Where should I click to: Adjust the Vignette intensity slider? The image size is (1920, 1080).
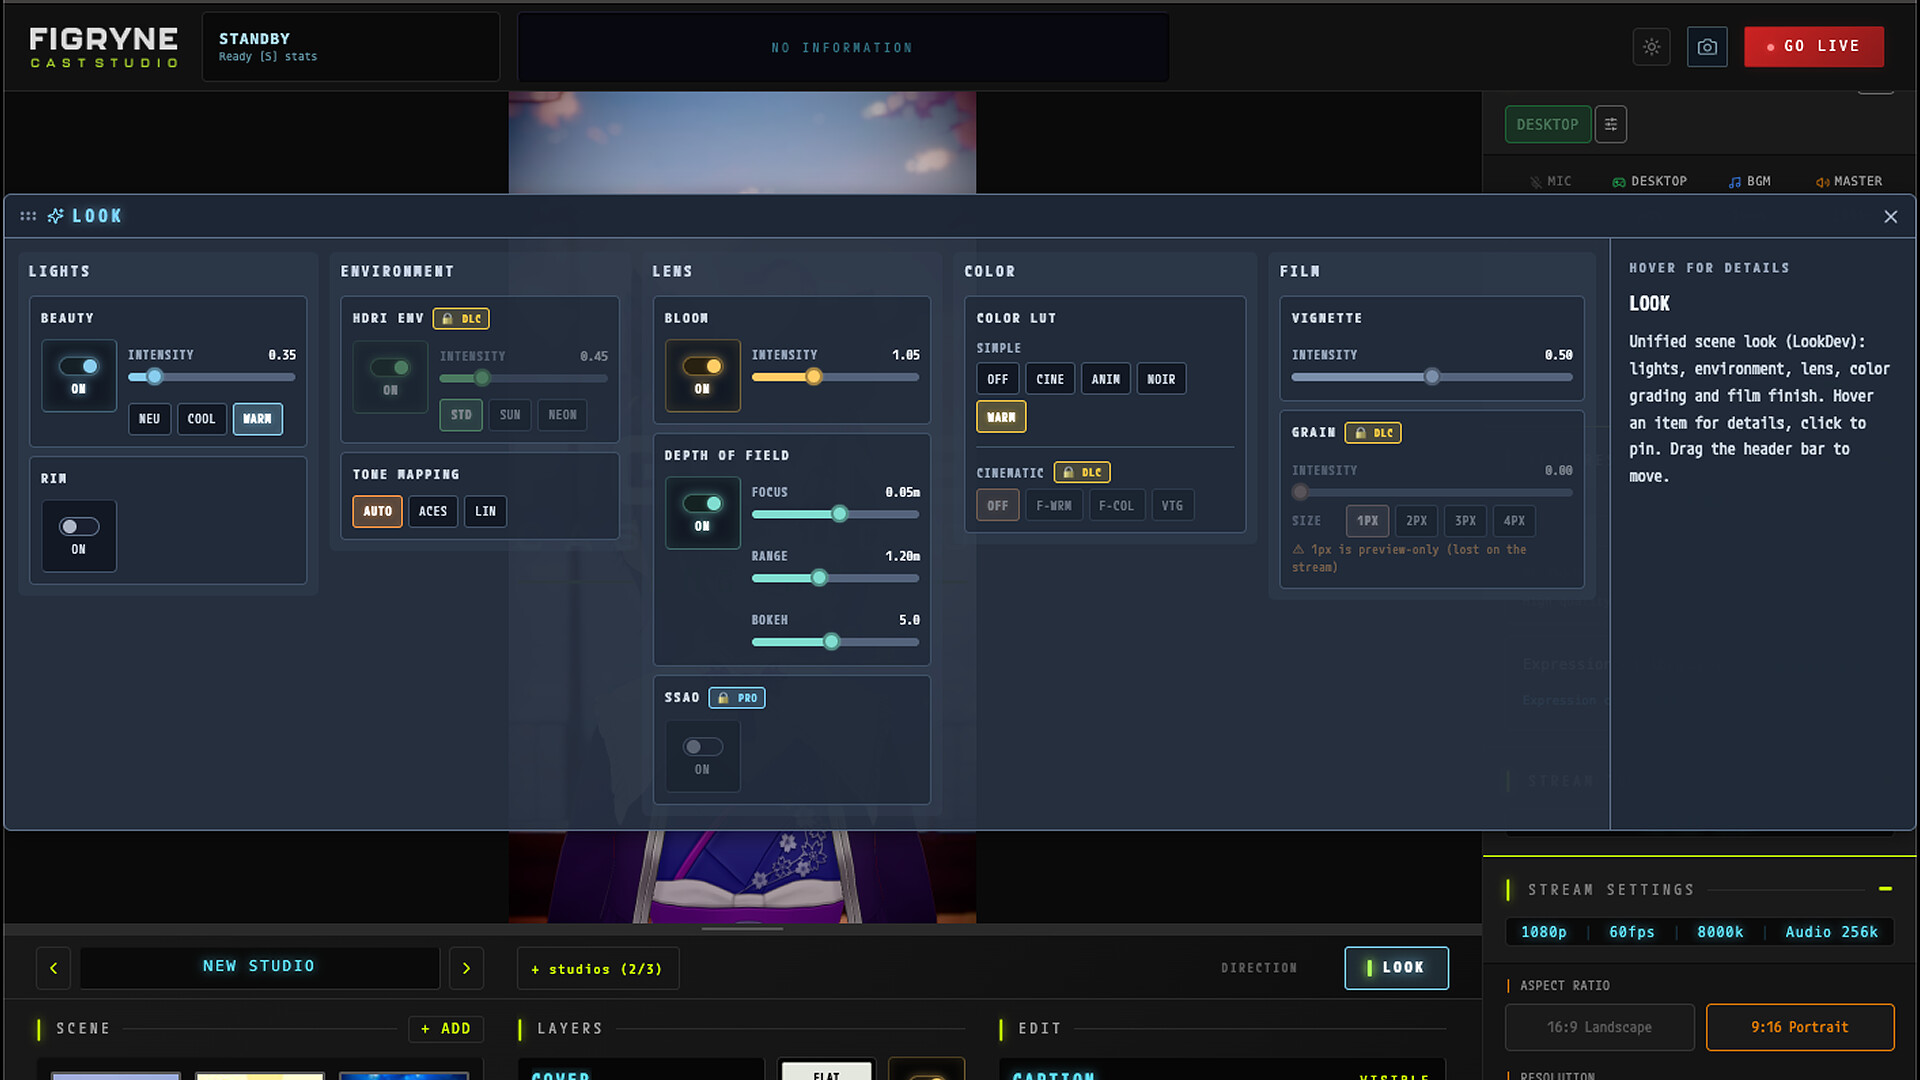click(1431, 377)
